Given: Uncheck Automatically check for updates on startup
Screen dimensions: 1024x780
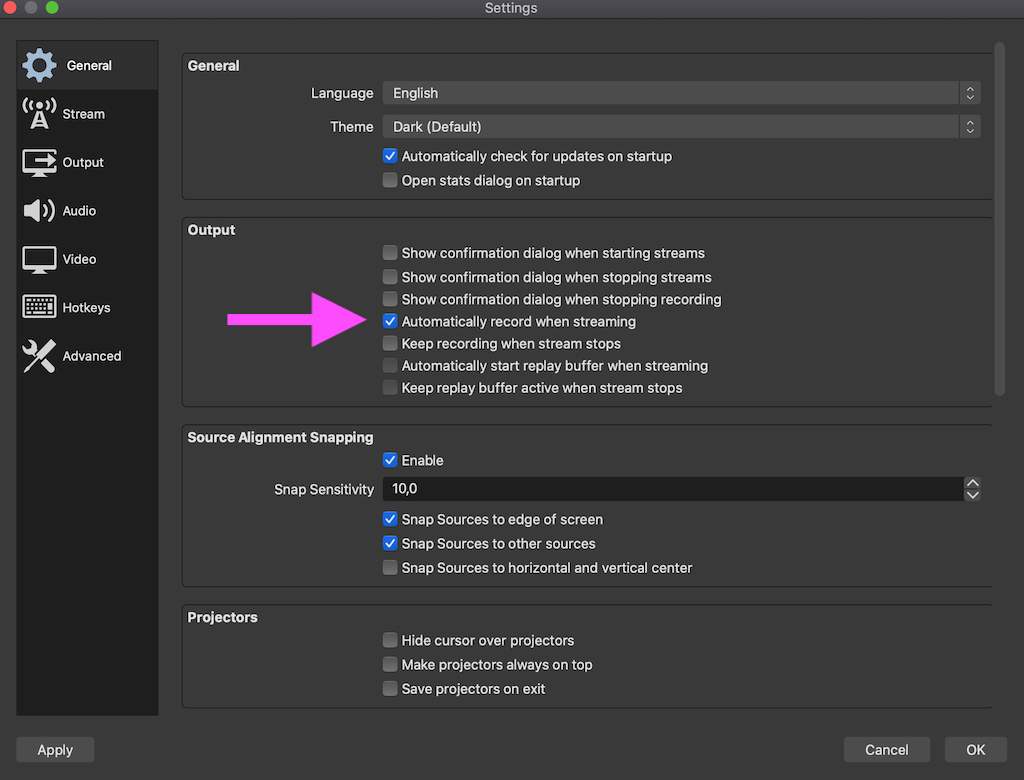Looking at the screenshot, I should 390,156.
